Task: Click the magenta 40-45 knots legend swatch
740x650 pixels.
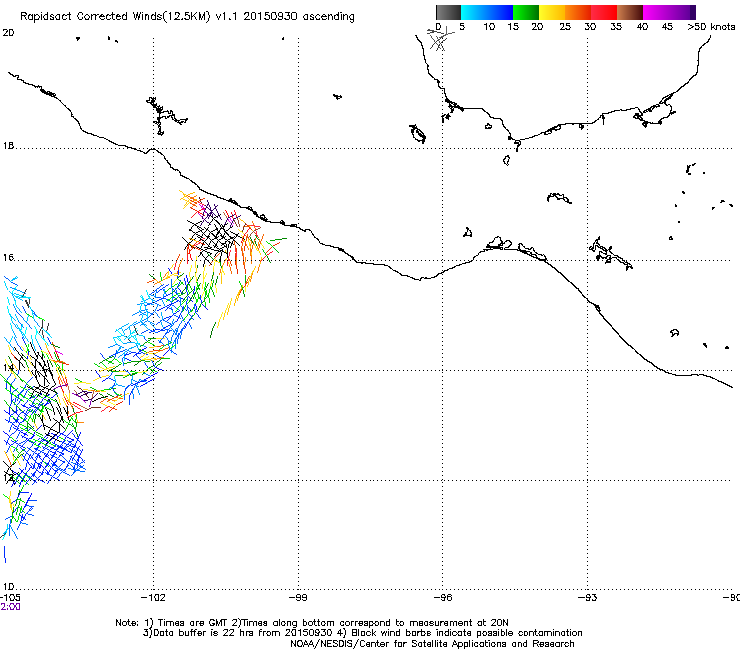Action: click(656, 12)
